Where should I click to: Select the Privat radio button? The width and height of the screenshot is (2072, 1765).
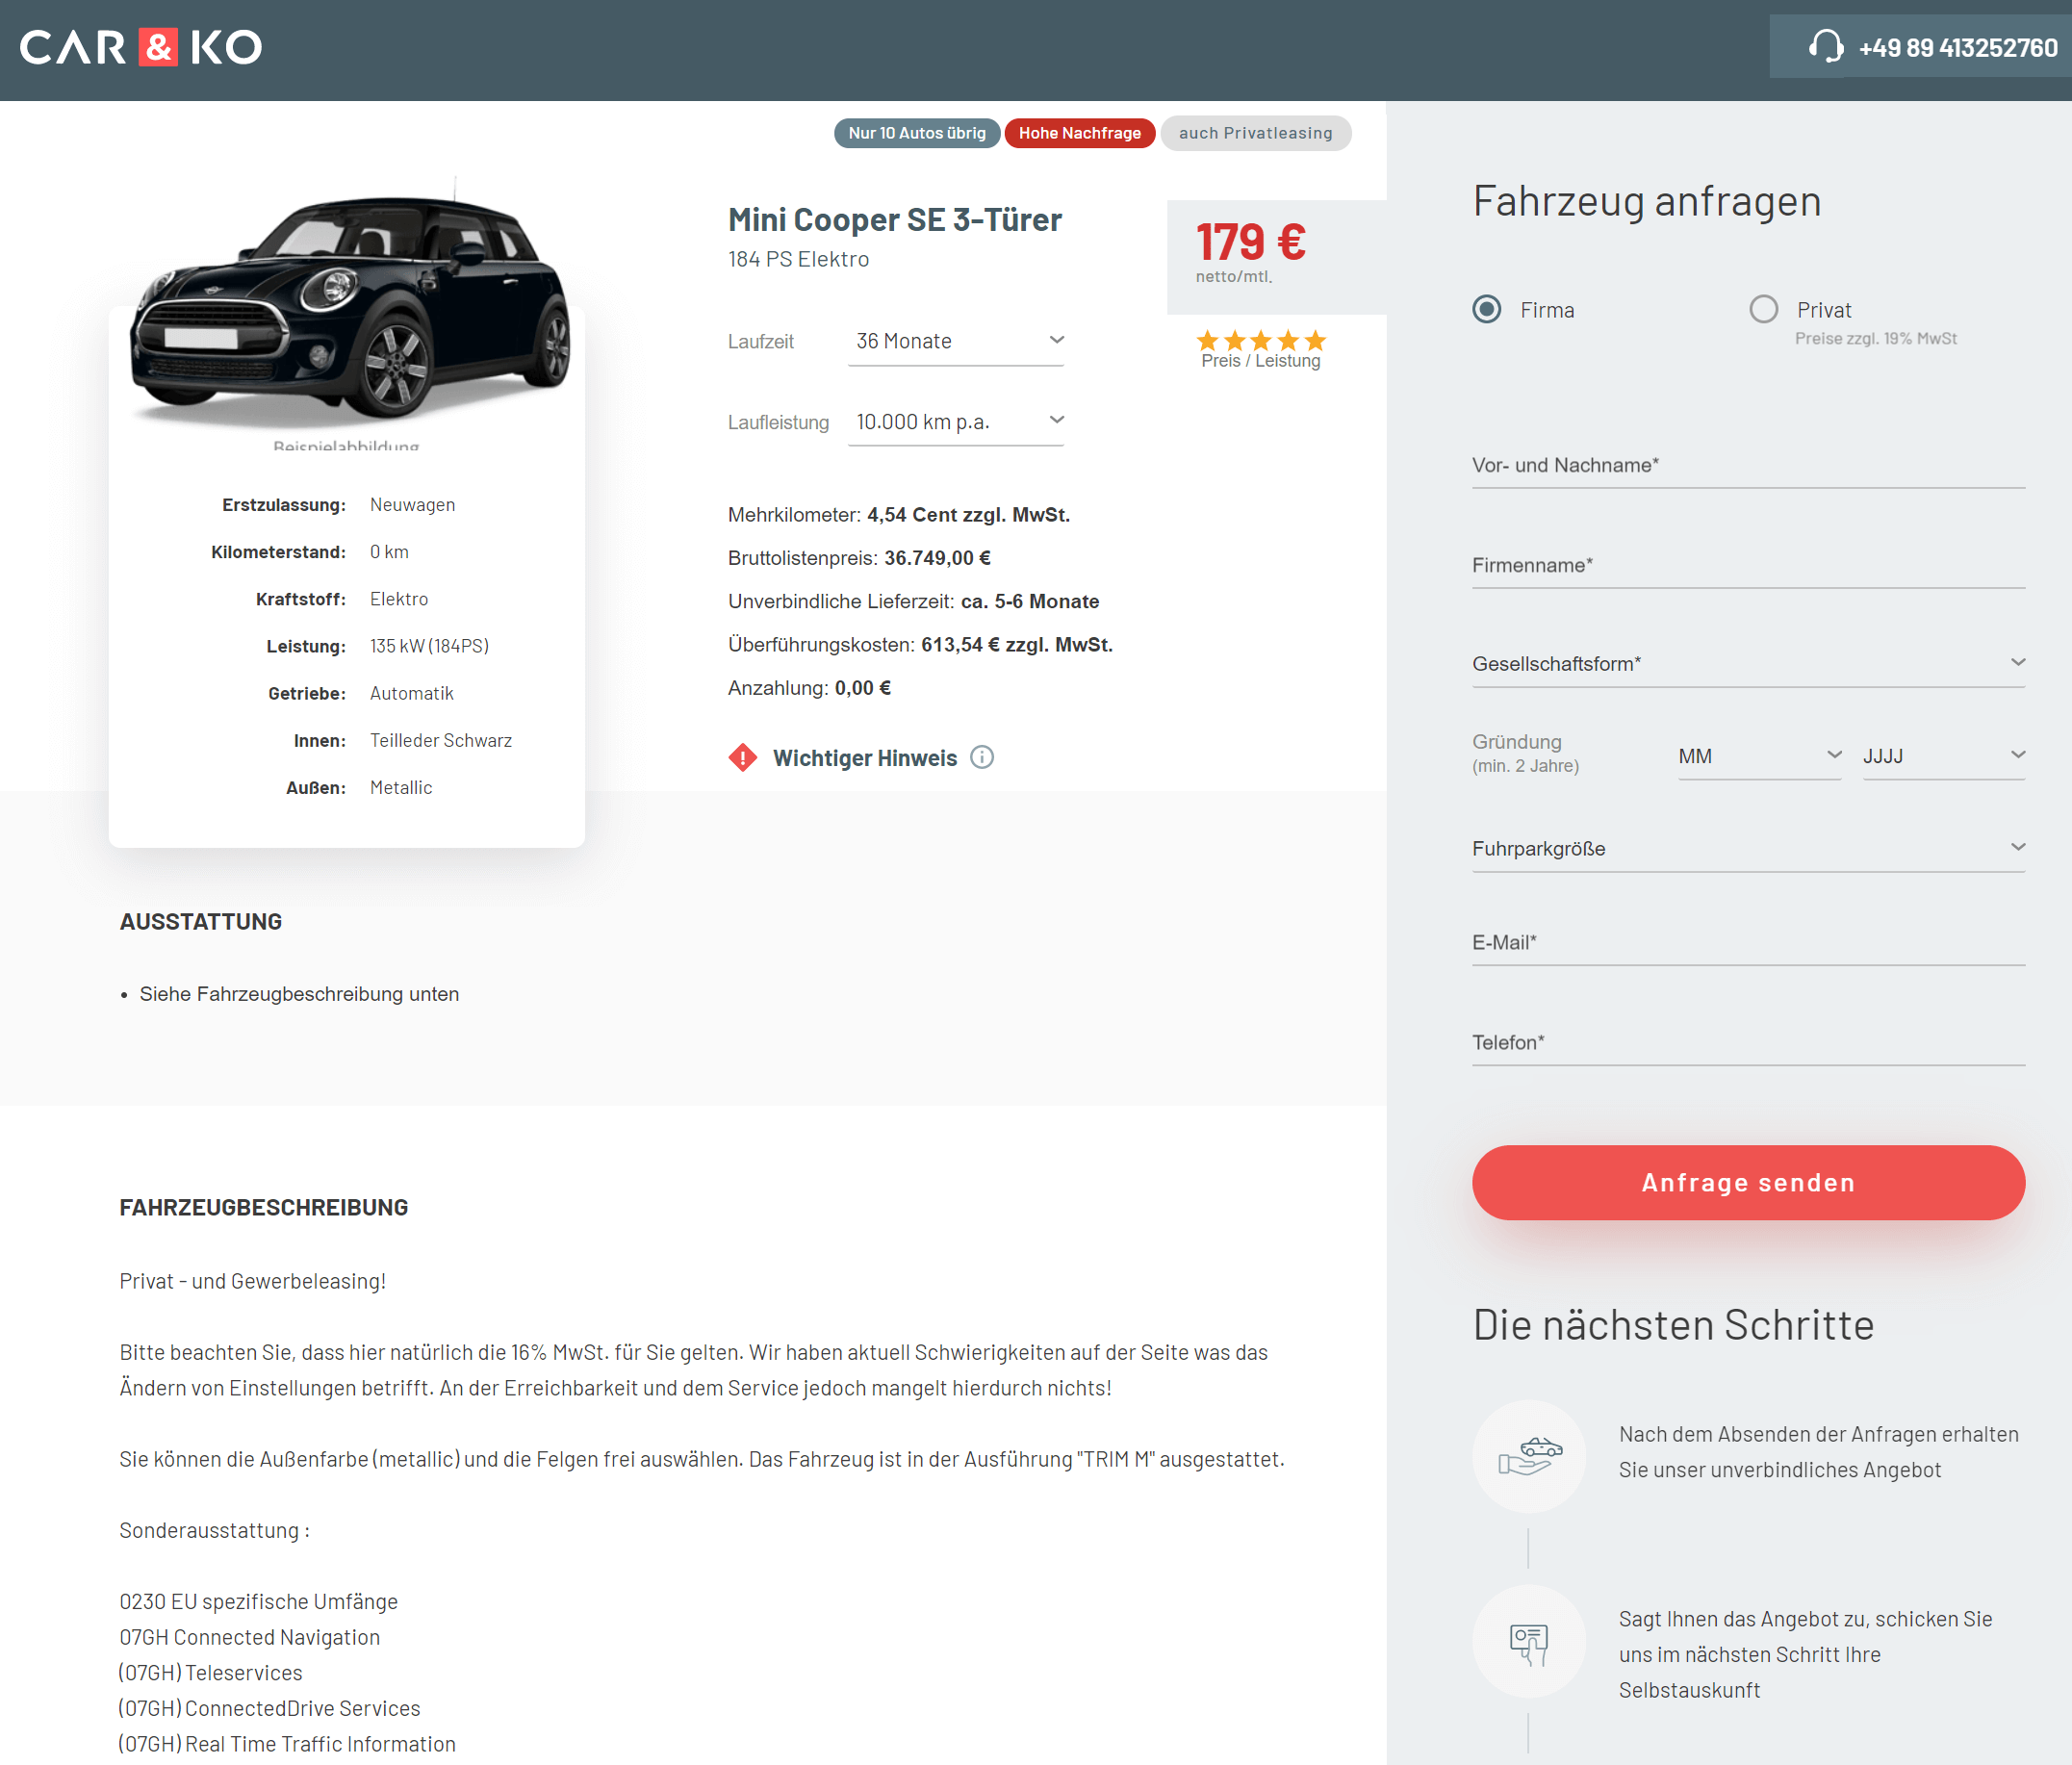(1763, 309)
